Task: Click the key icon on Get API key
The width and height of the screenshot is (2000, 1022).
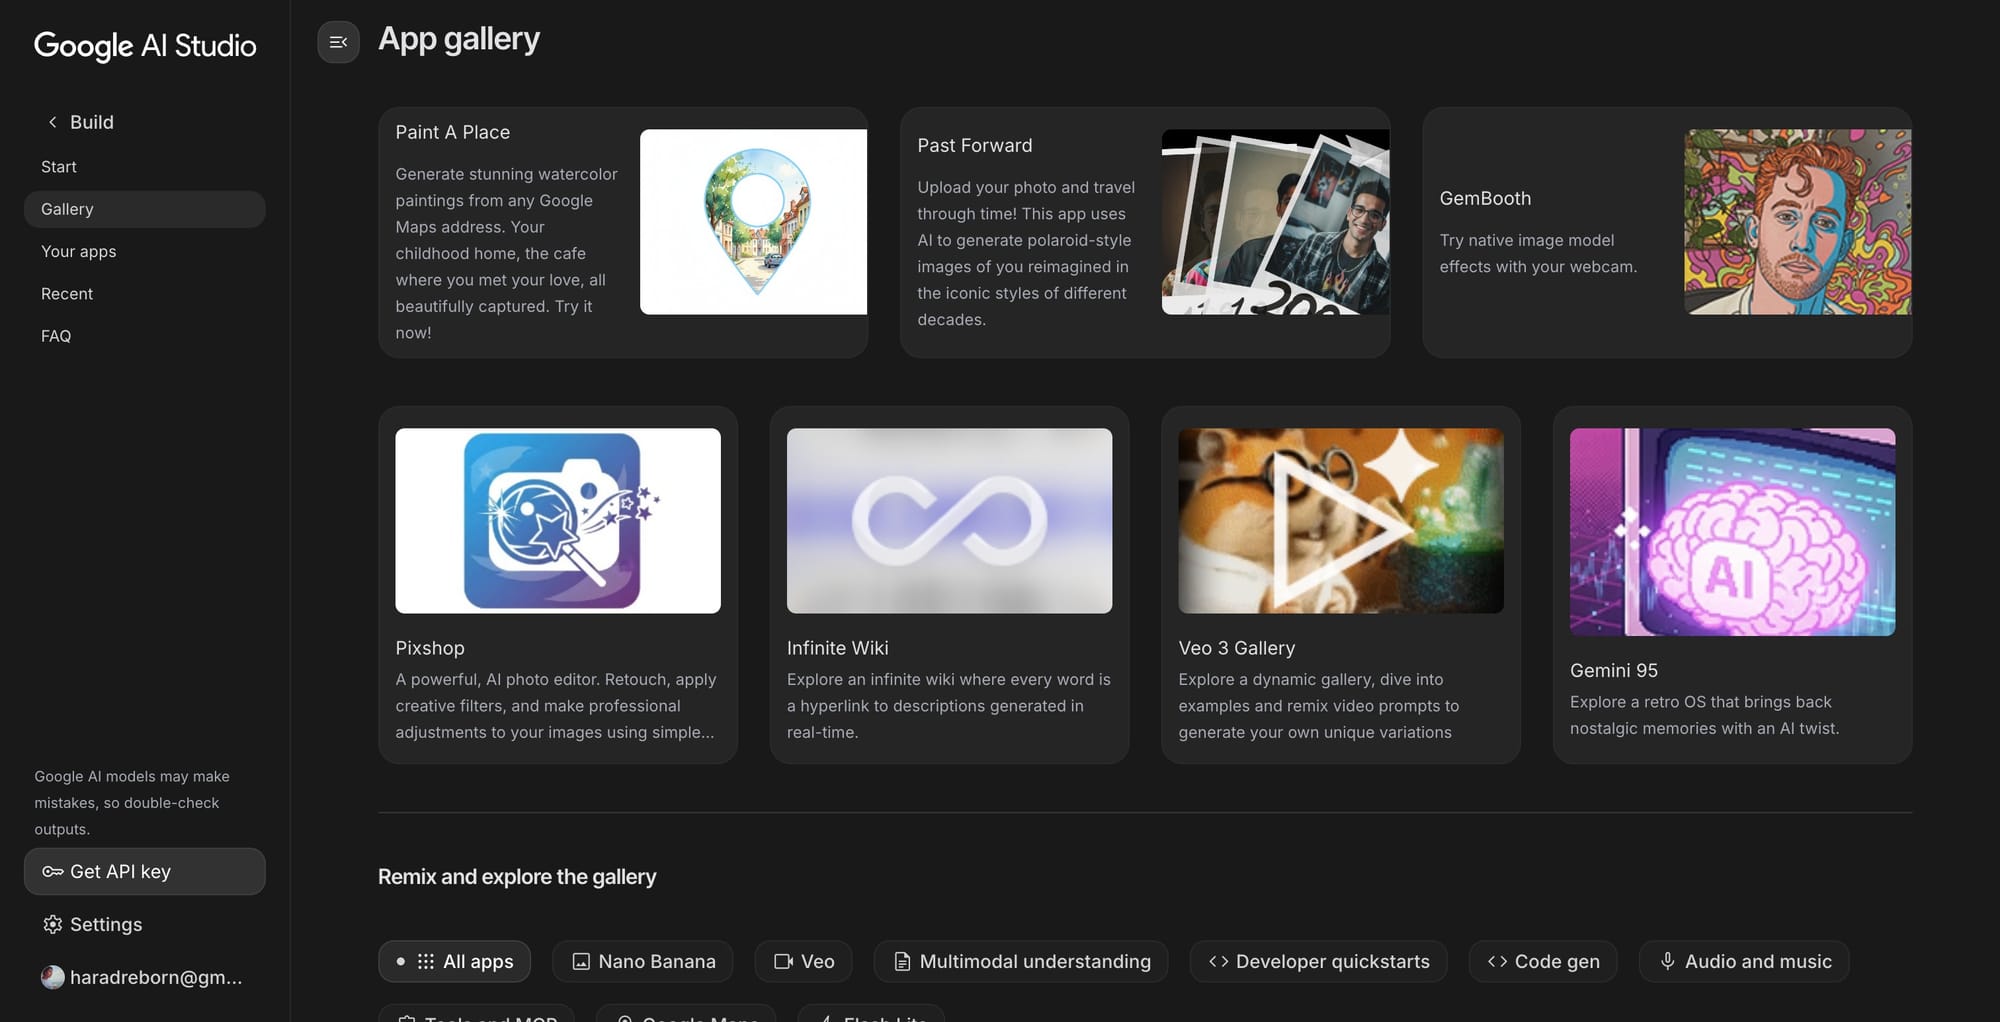Action: [x=51, y=871]
